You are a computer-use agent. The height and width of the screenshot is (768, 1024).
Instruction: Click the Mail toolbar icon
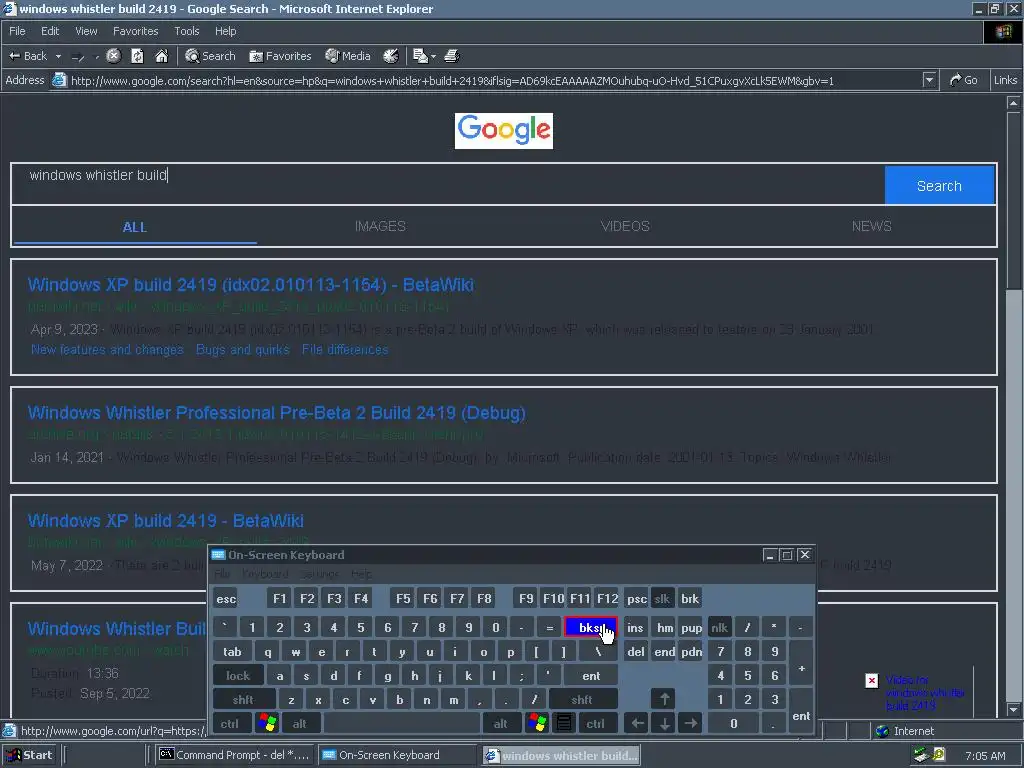pyautogui.click(x=420, y=56)
